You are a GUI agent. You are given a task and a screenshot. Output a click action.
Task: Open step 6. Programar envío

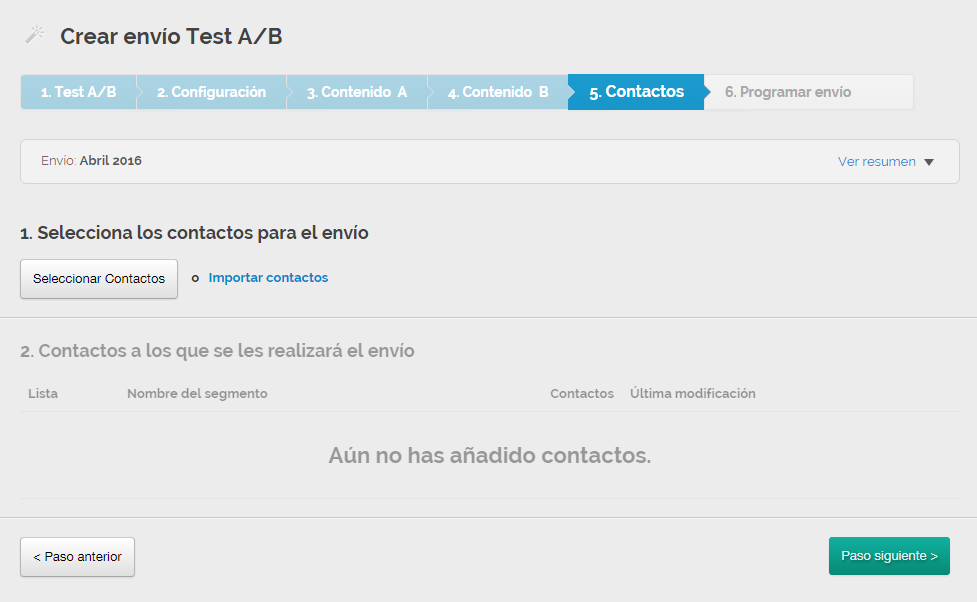(x=788, y=92)
